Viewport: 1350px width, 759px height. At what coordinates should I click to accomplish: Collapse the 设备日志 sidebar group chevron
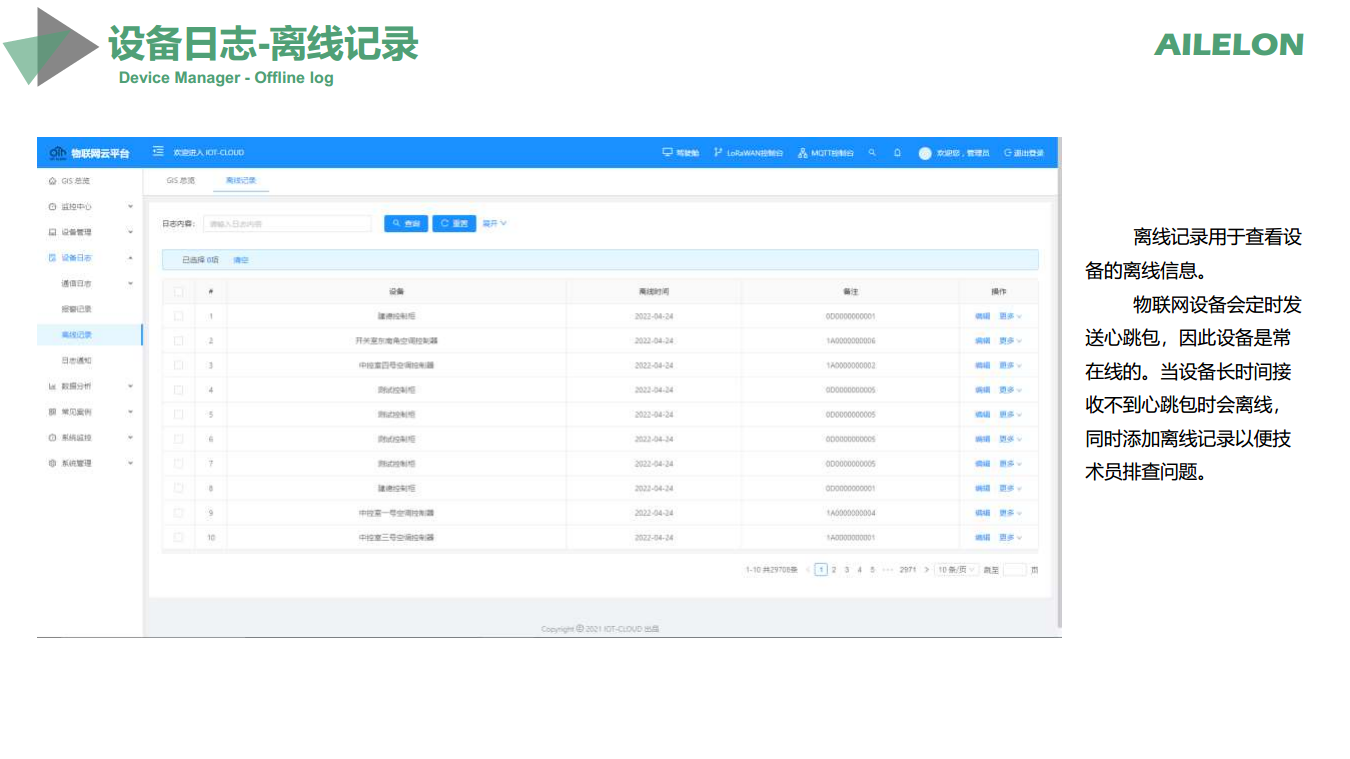(x=130, y=258)
